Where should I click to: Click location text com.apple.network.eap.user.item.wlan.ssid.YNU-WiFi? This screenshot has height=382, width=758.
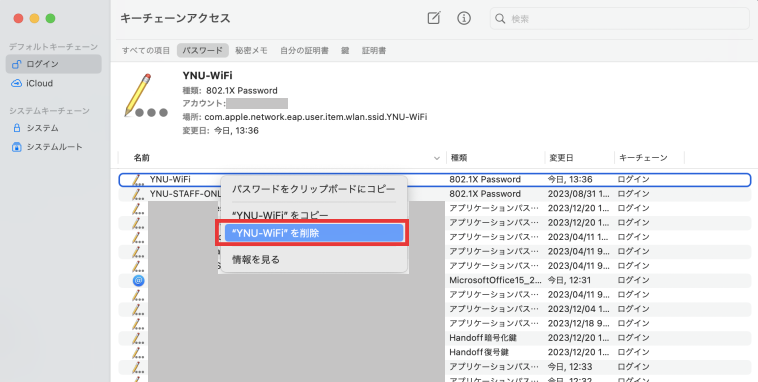click(316, 117)
